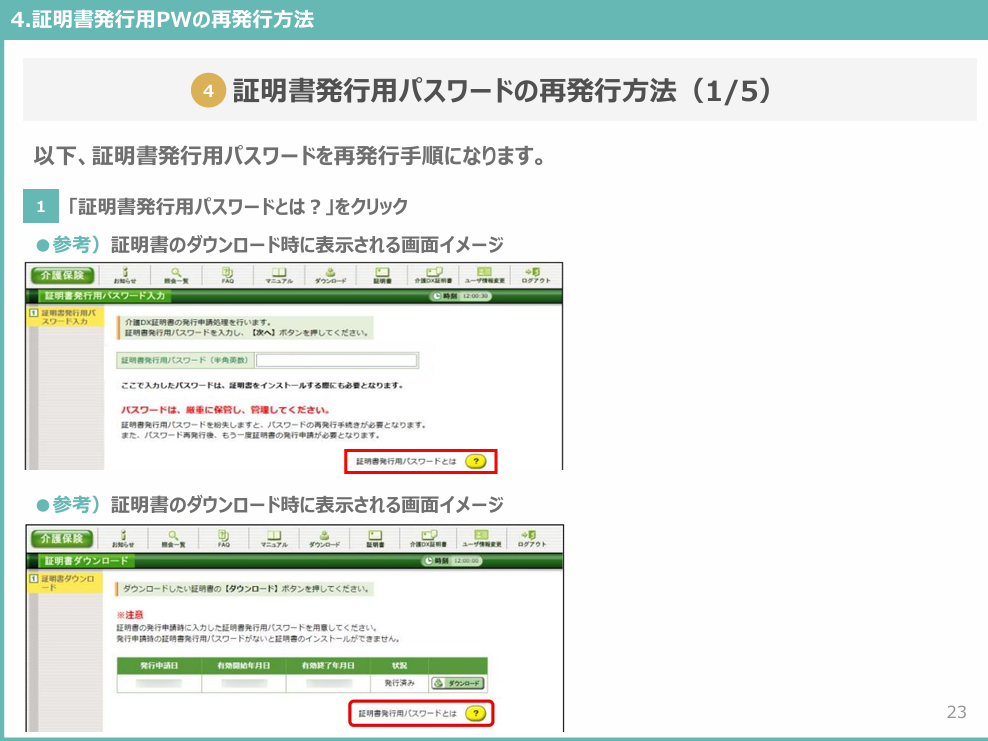Open ユーザ情報変更 user settings icon
Viewport: 988px width, 741px height.
click(484, 274)
